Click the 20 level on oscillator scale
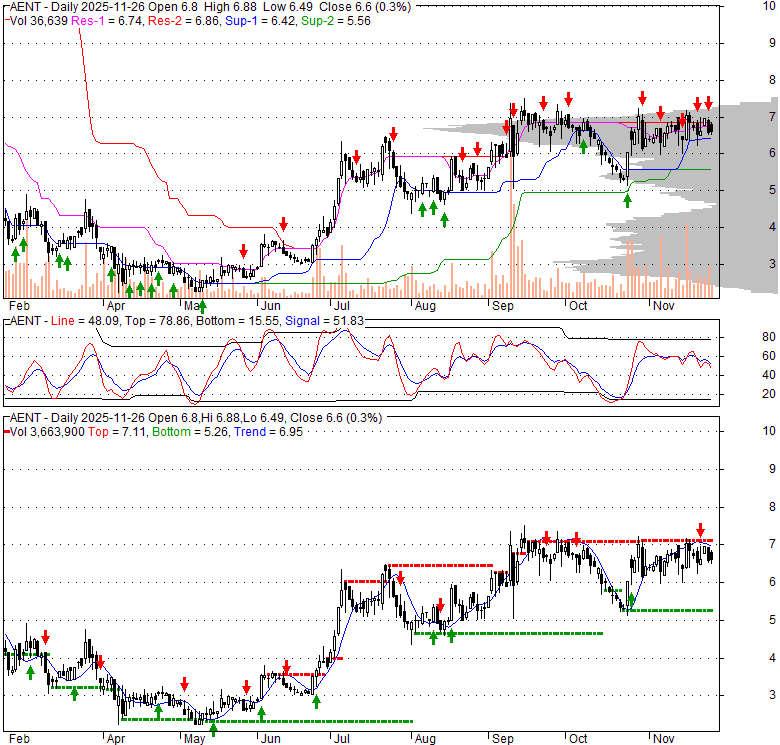780x745 pixels. 769,394
